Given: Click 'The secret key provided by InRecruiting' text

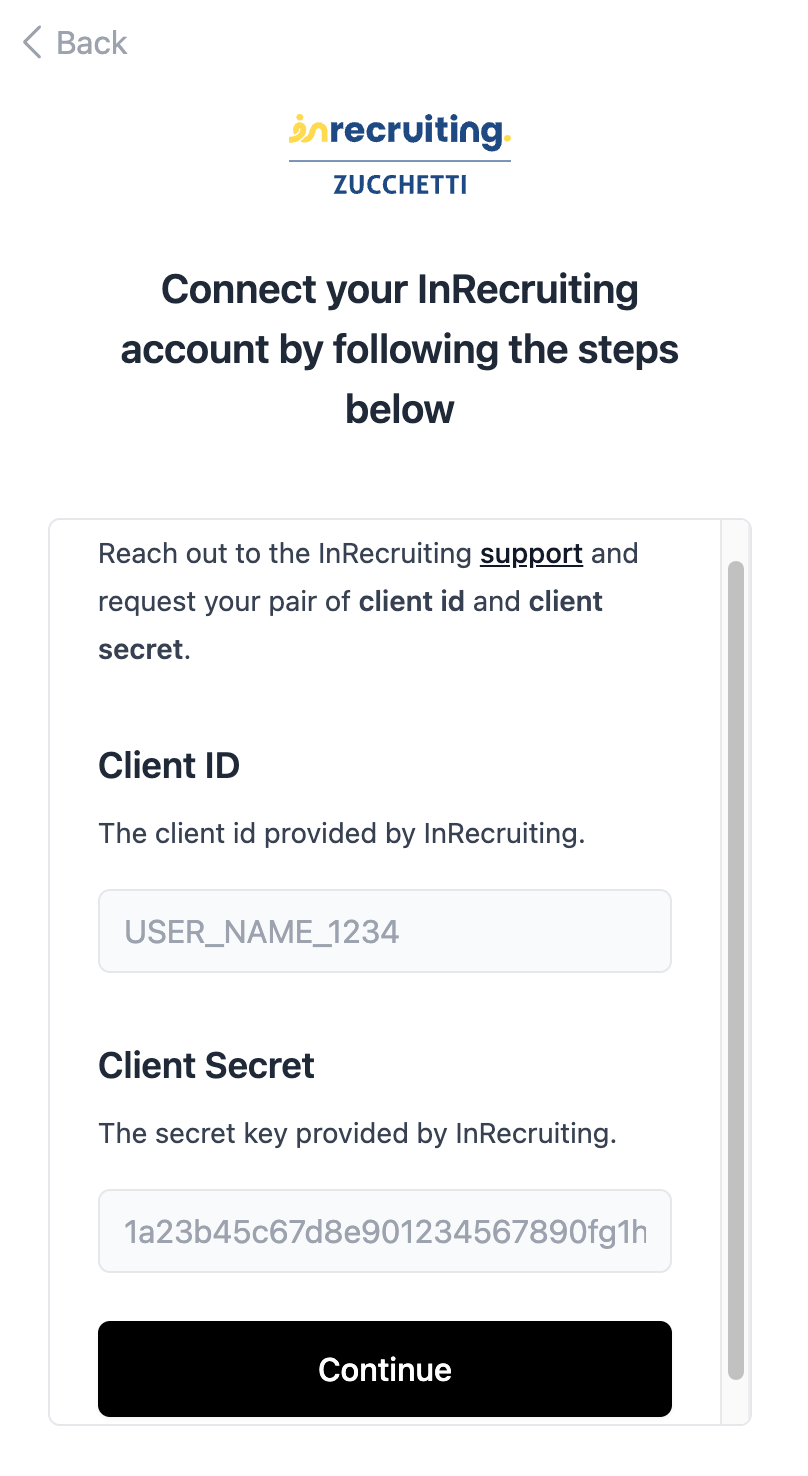Looking at the screenshot, I should click(x=357, y=1134).
